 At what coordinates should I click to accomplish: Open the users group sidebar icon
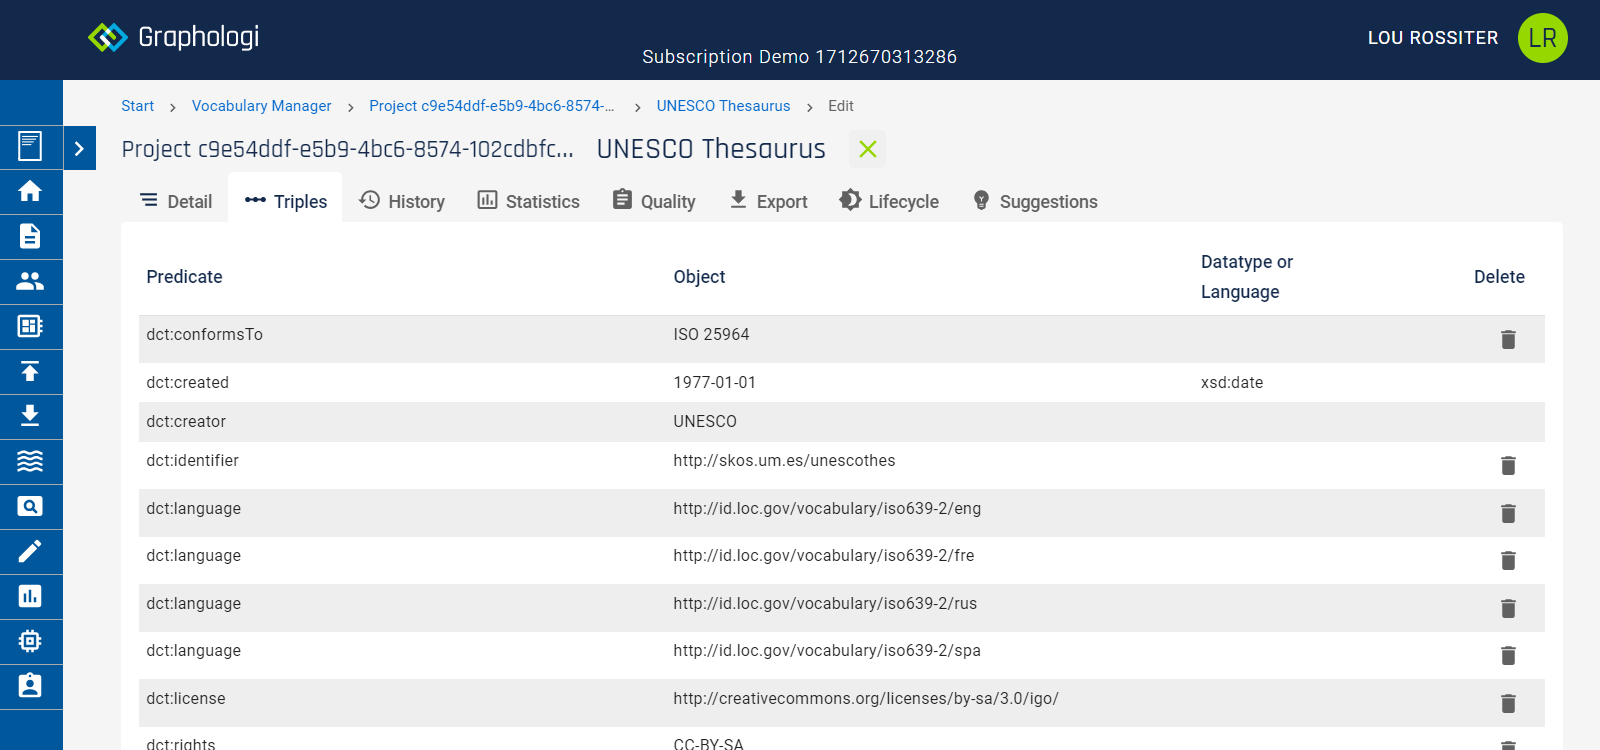(x=30, y=281)
